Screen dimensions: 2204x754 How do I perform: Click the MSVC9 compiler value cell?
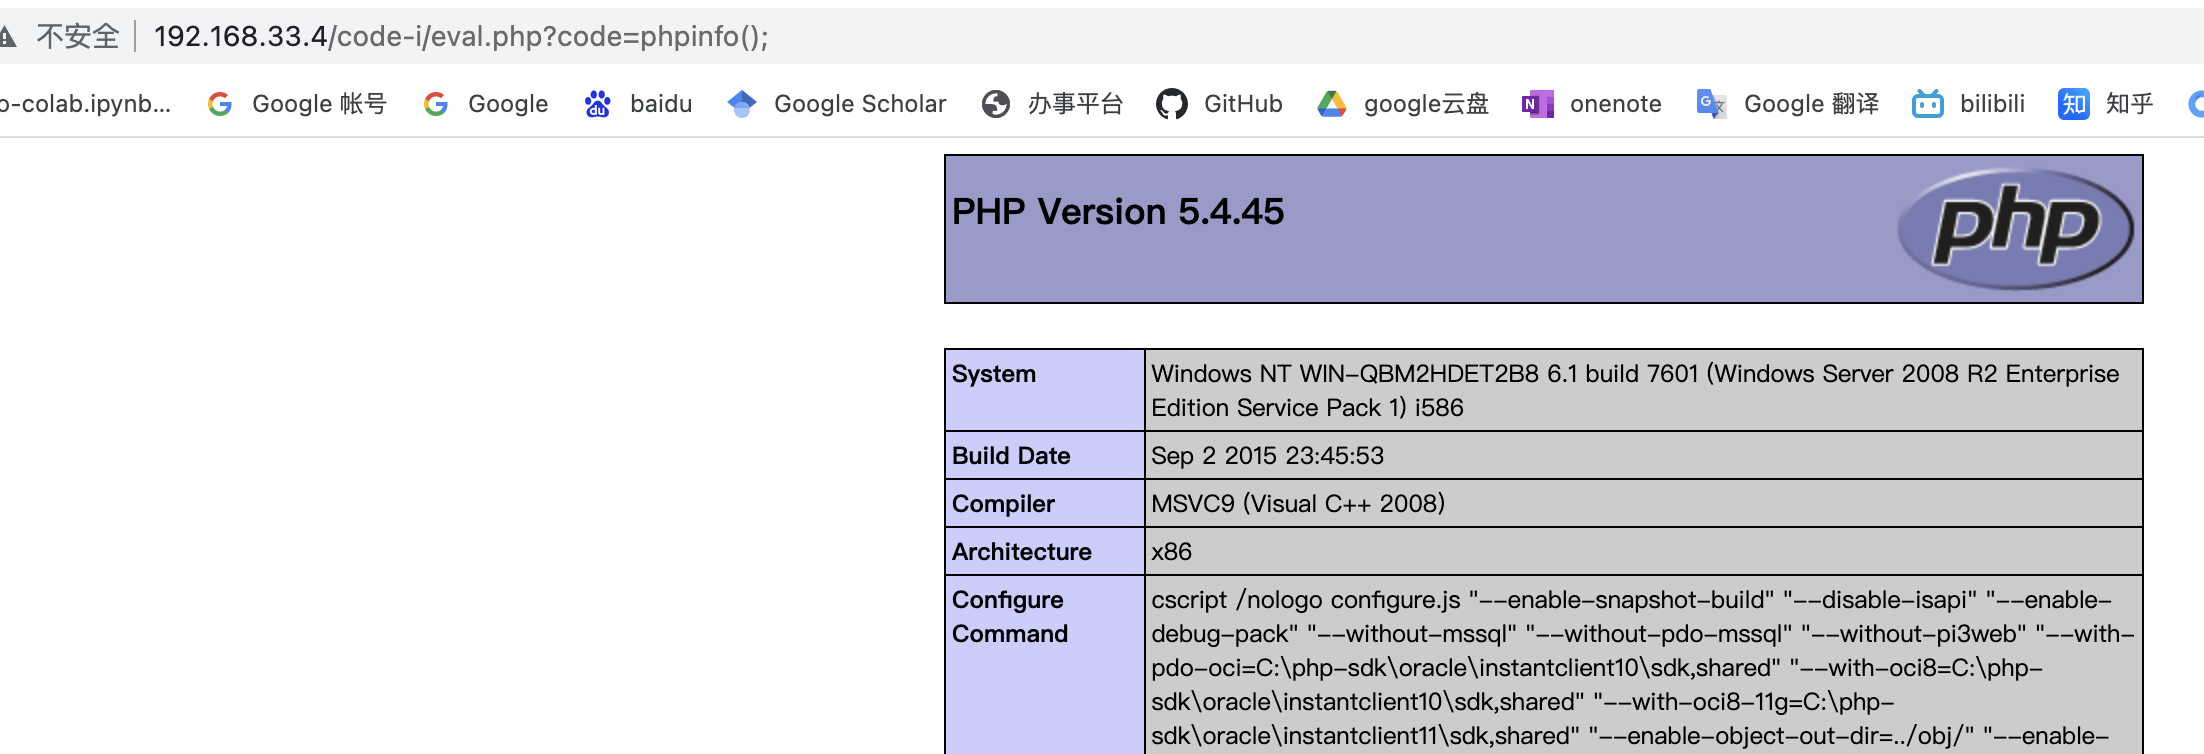(x=1297, y=504)
